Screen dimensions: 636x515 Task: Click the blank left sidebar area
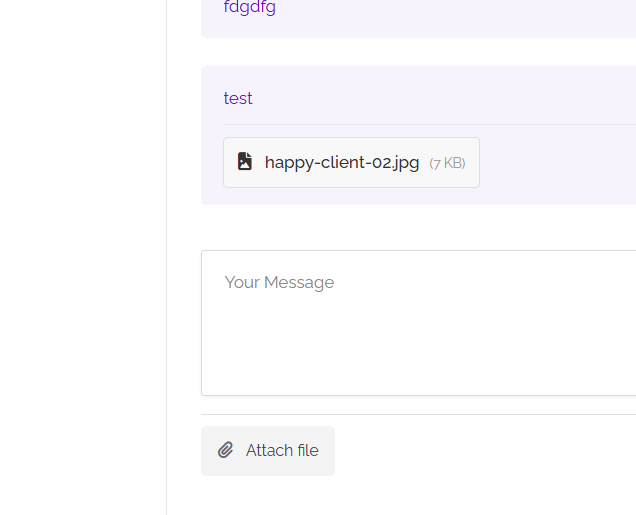pyautogui.click(x=83, y=258)
